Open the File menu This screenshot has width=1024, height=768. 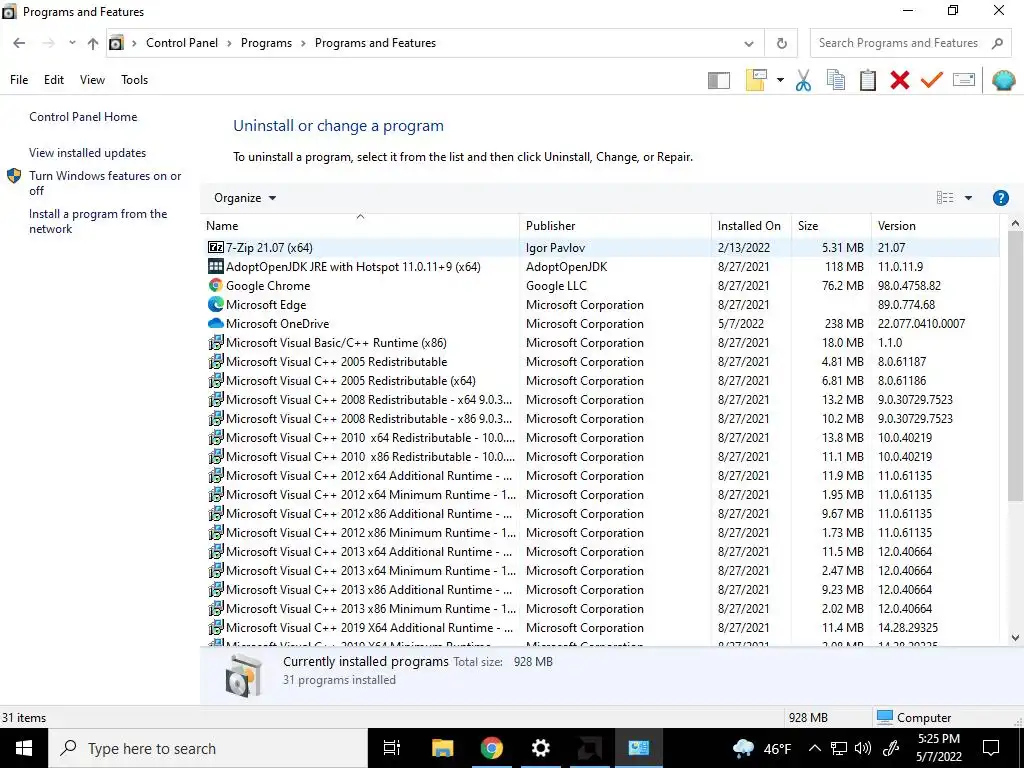19,80
